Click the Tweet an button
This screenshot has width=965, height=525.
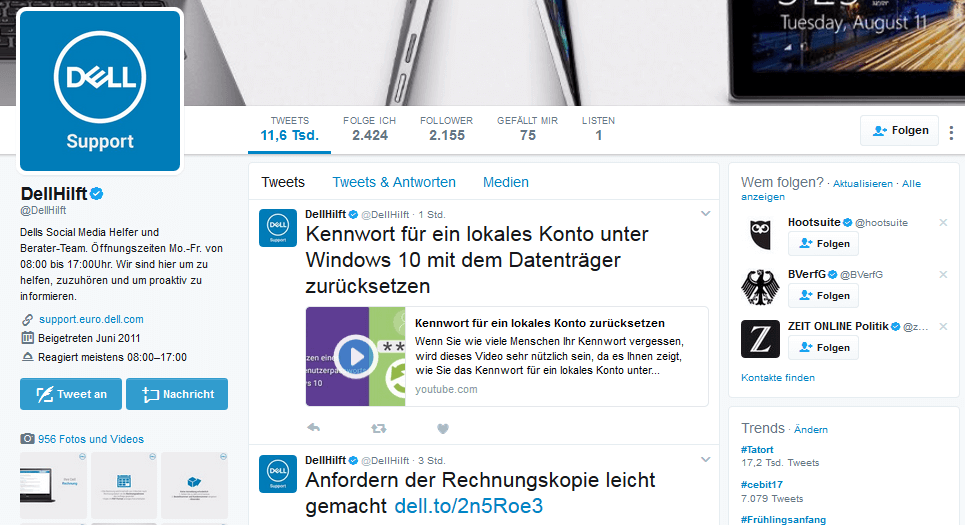pos(71,394)
